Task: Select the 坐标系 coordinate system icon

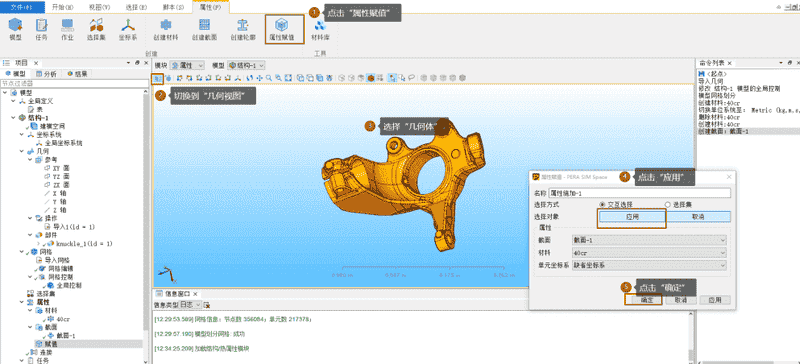Action: coord(128,29)
